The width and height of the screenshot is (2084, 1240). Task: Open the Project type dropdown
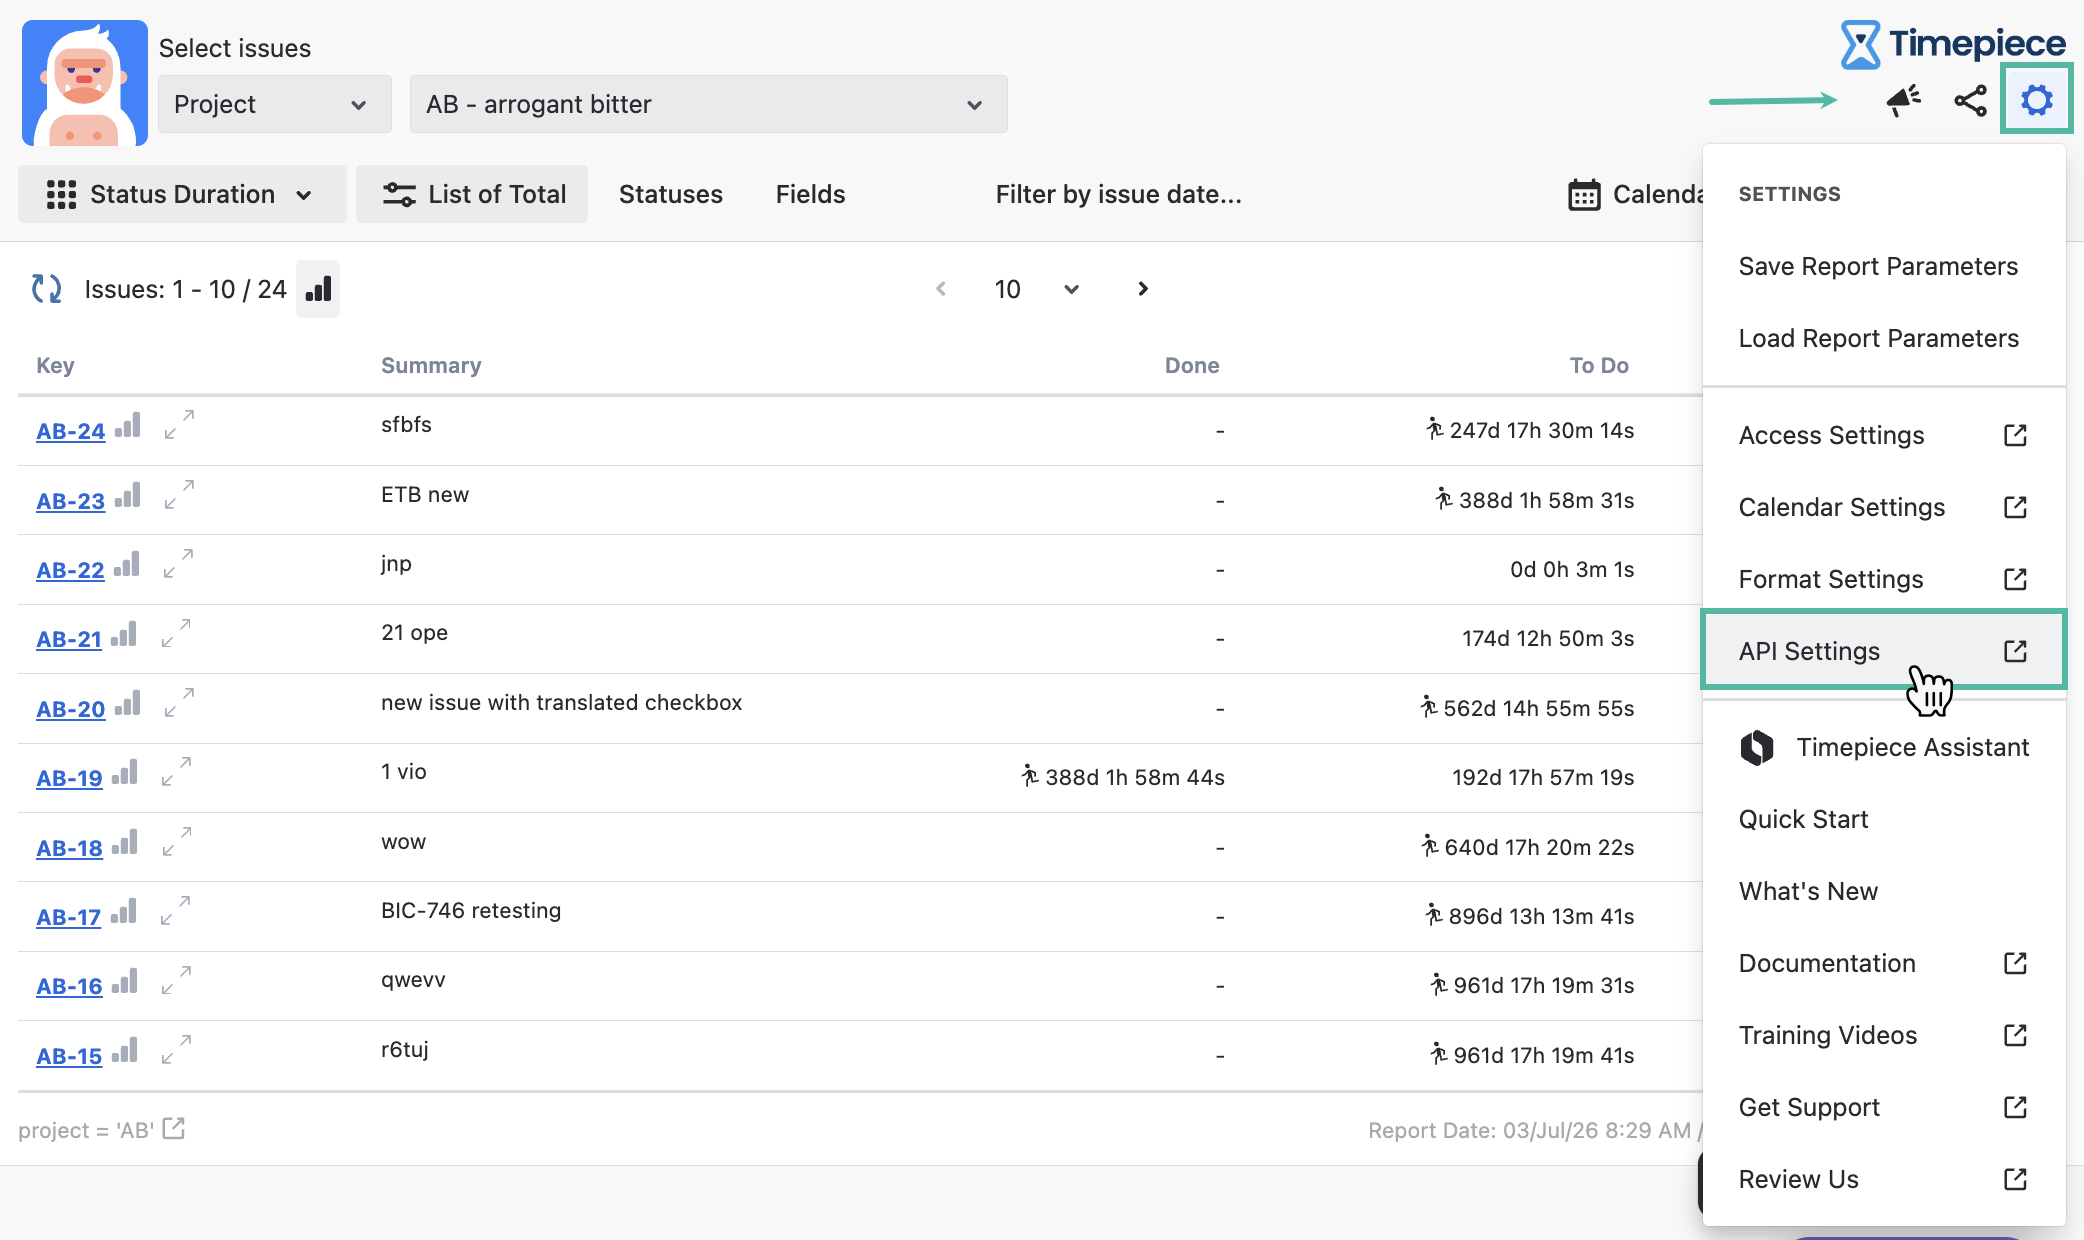coord(275,104)
